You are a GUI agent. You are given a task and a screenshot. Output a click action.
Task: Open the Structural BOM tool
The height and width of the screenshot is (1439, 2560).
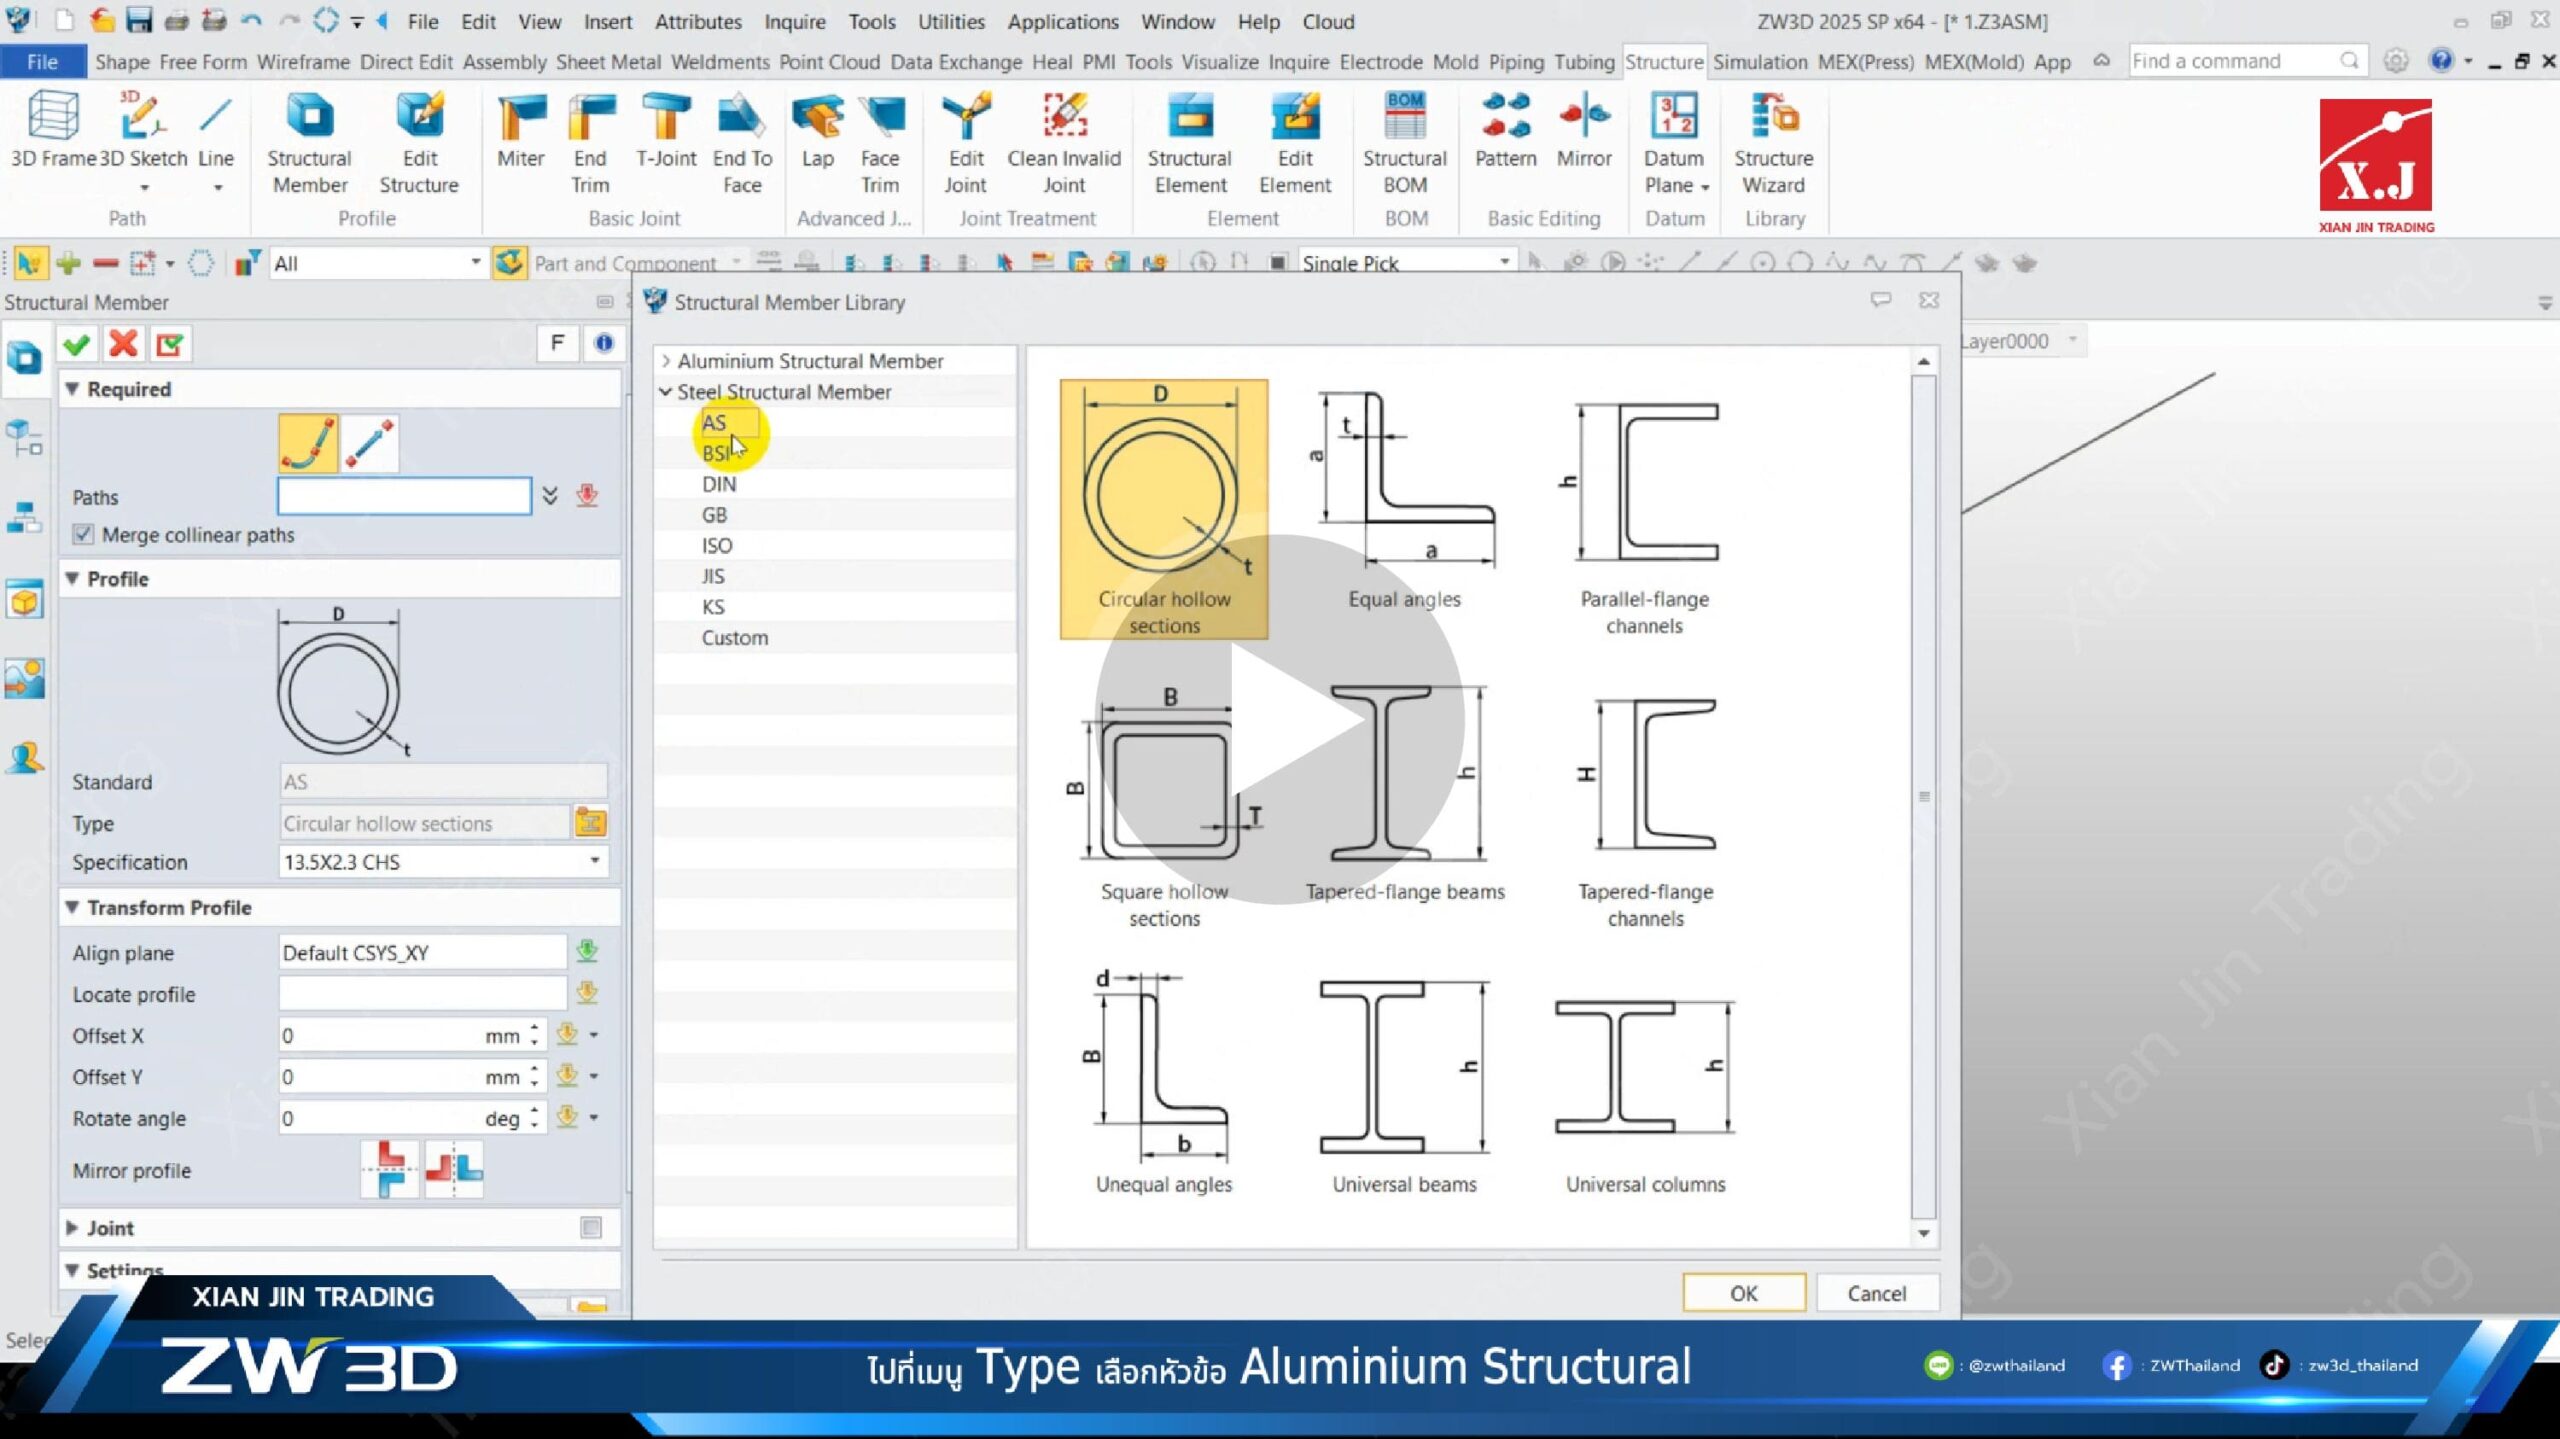click(x=1406, y=140)
